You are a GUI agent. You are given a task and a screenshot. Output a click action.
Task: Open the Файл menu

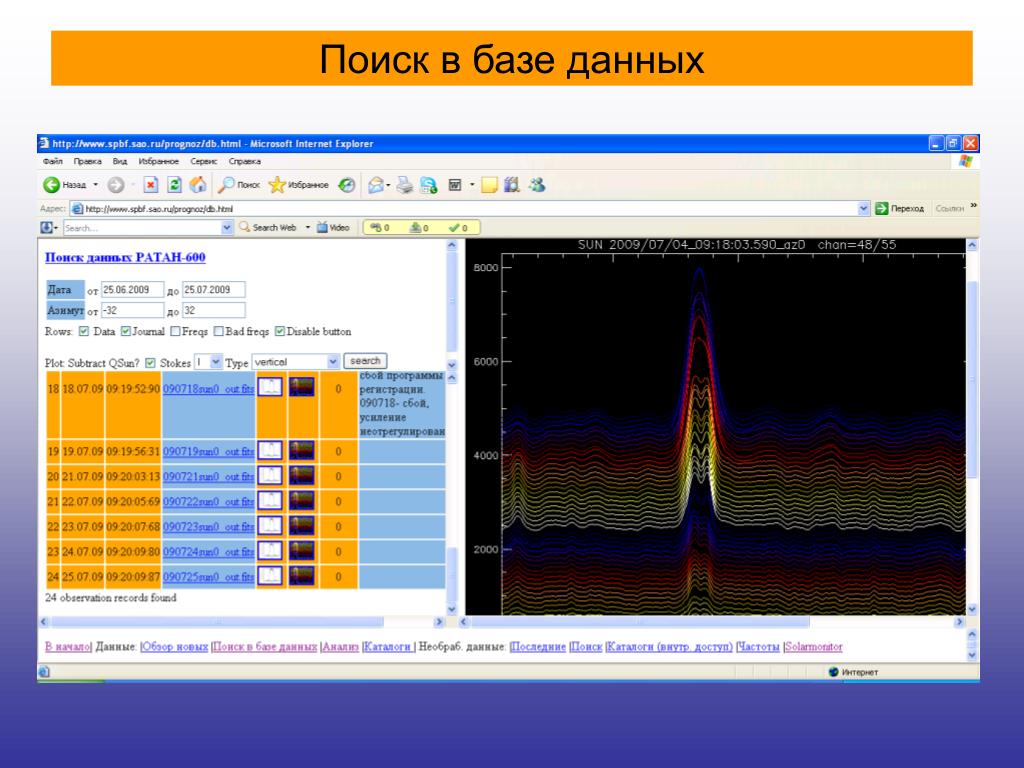pos(53,161)
